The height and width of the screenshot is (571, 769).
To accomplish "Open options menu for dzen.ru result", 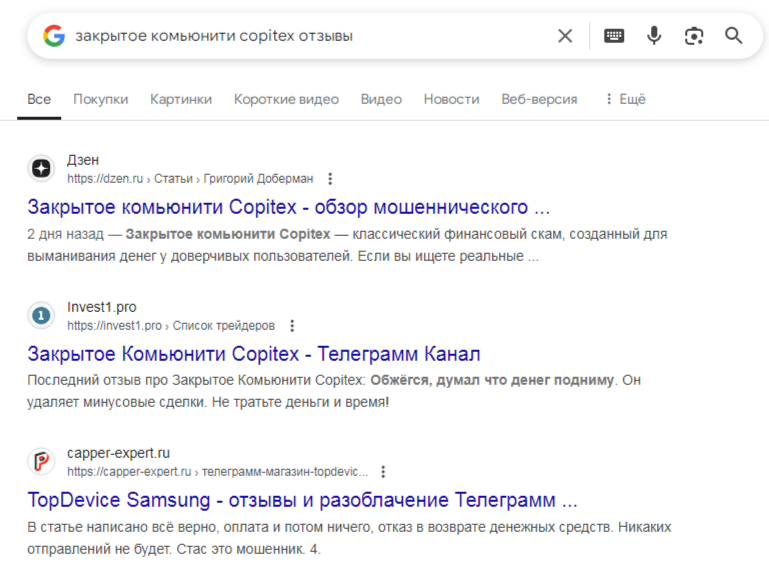I will (x=330, y=179).
